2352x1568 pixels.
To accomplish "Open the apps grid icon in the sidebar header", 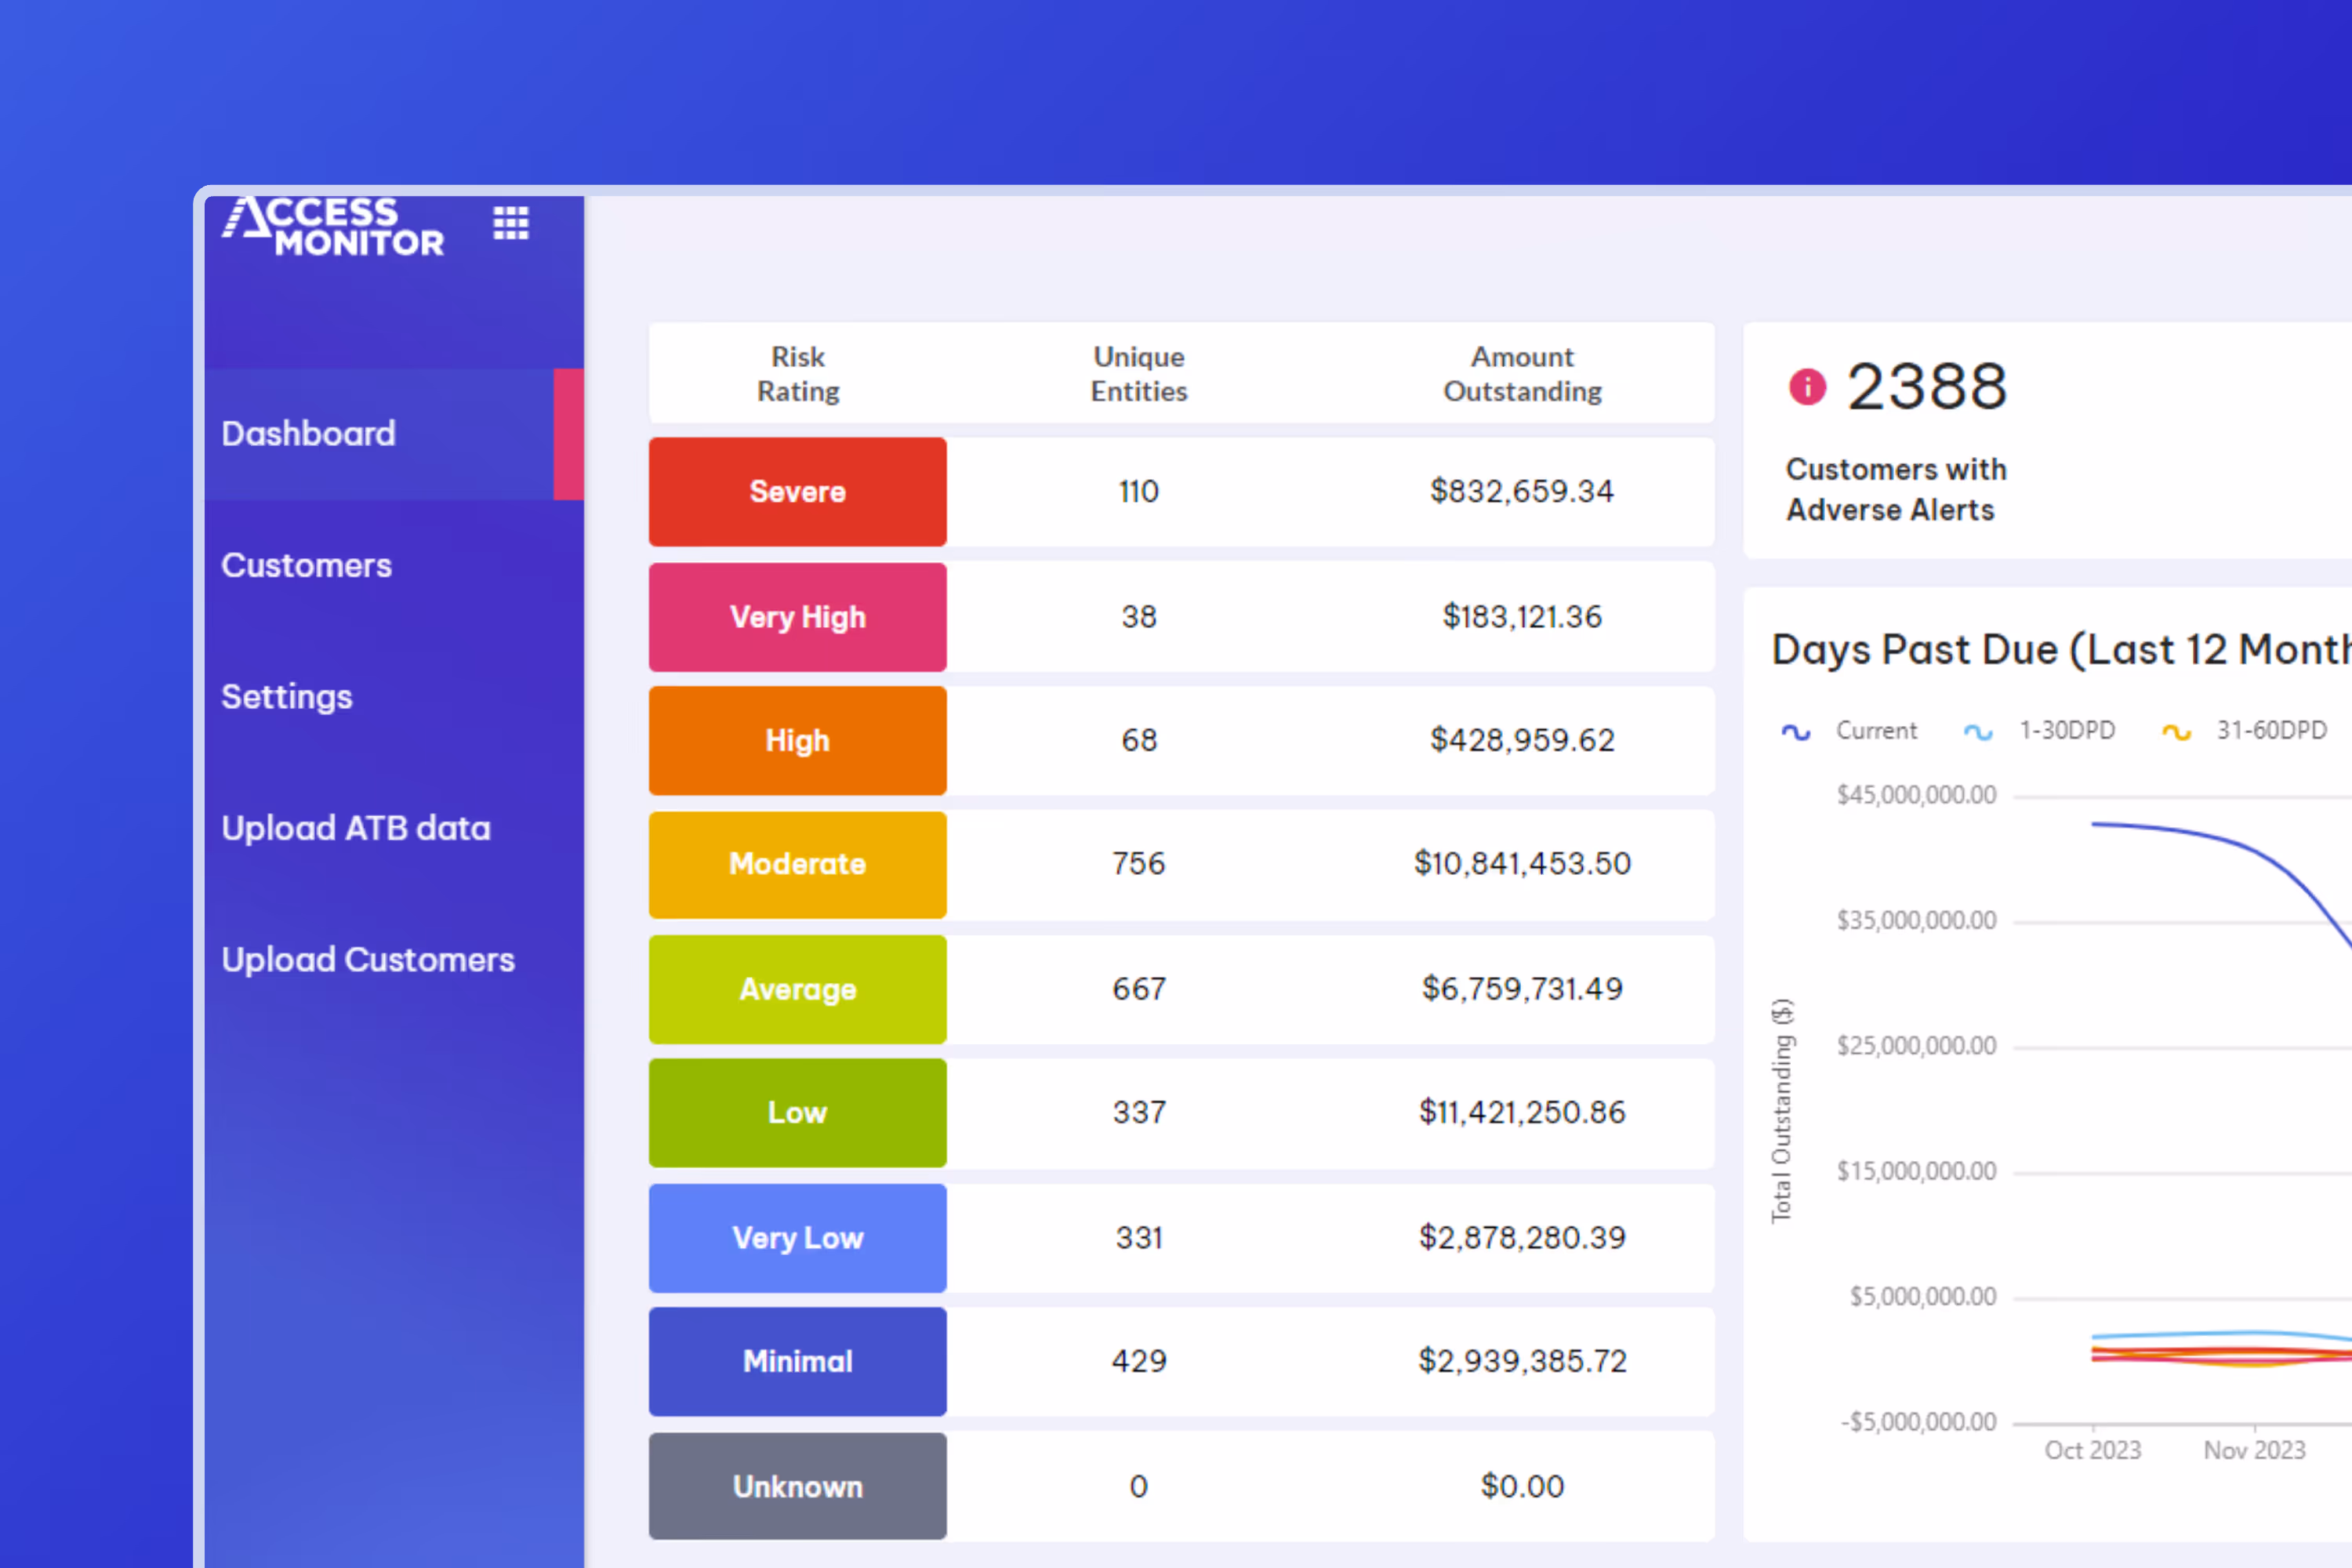I will 510,223.
